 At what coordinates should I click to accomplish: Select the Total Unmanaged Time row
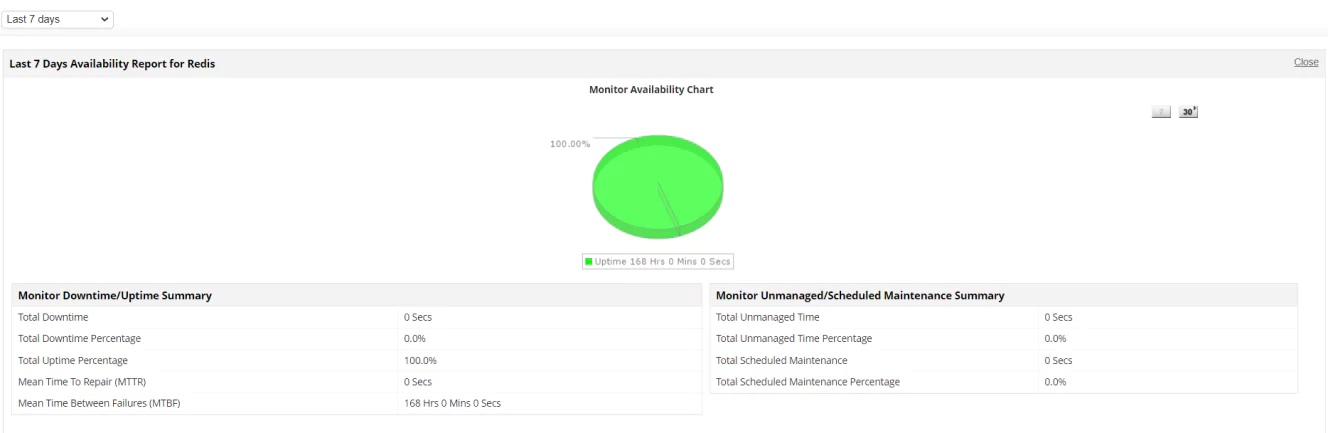click(x=1004, y=317)
